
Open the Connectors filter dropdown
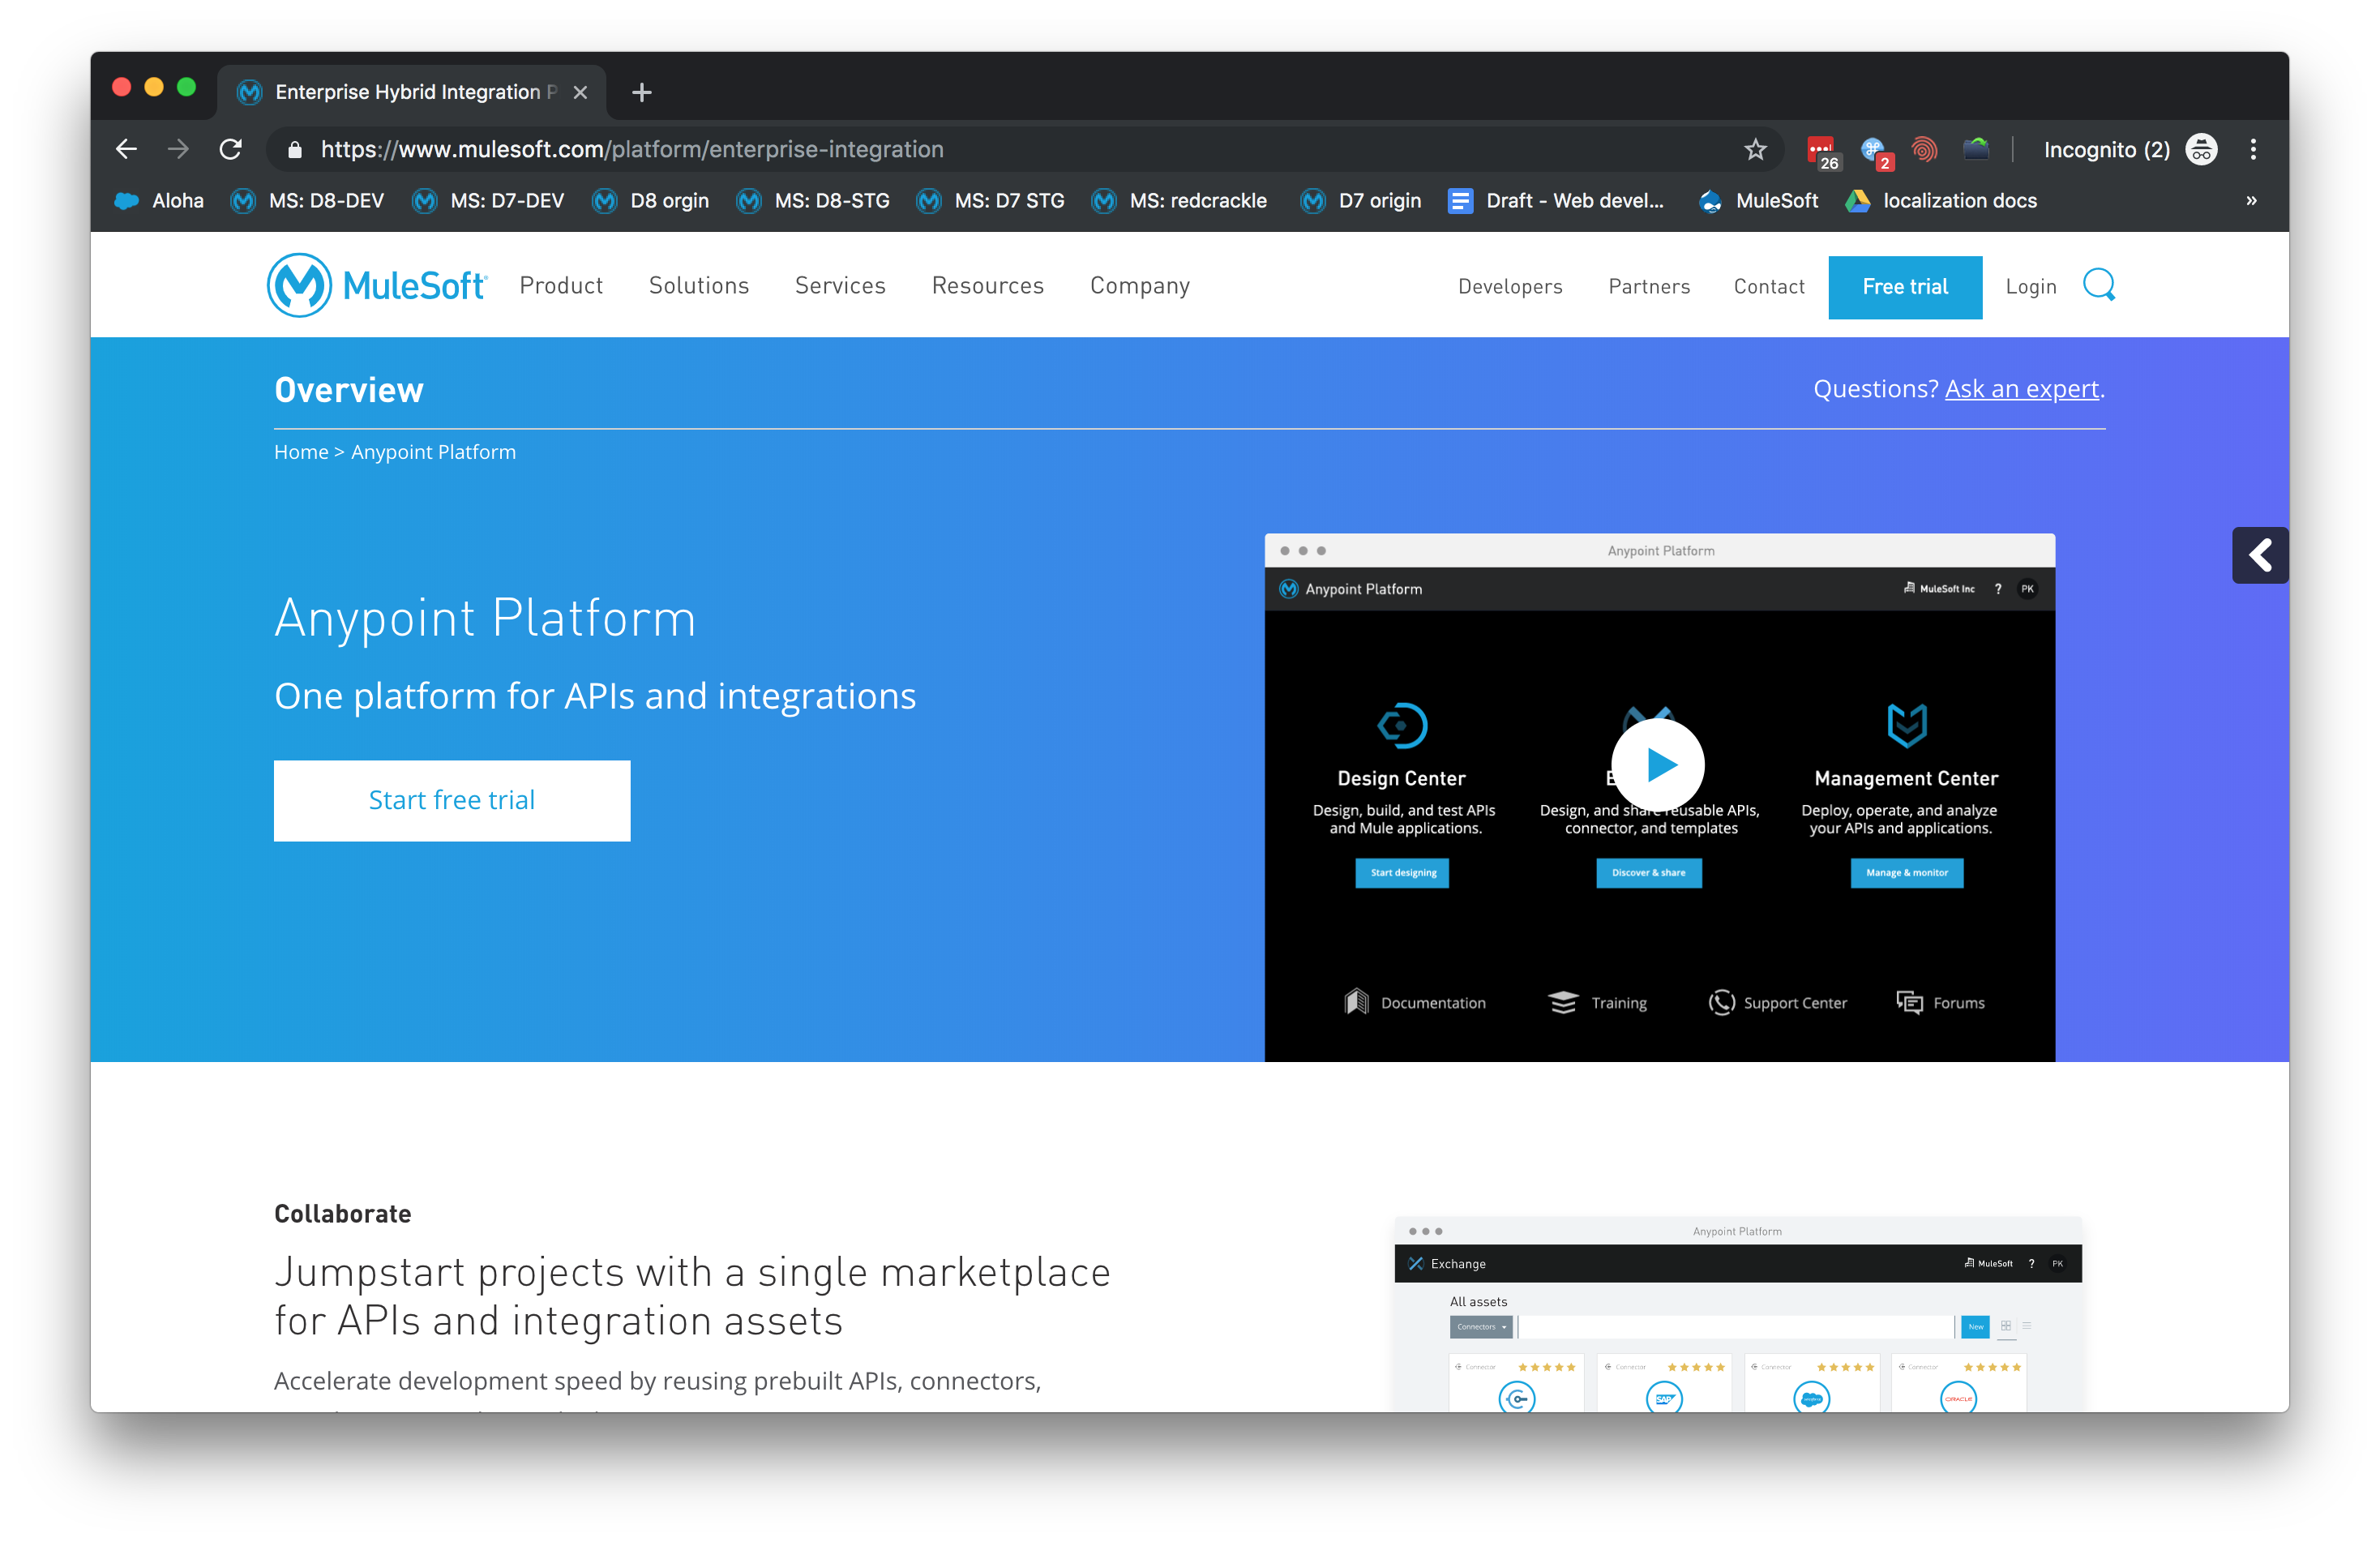coord(1481,1327)
